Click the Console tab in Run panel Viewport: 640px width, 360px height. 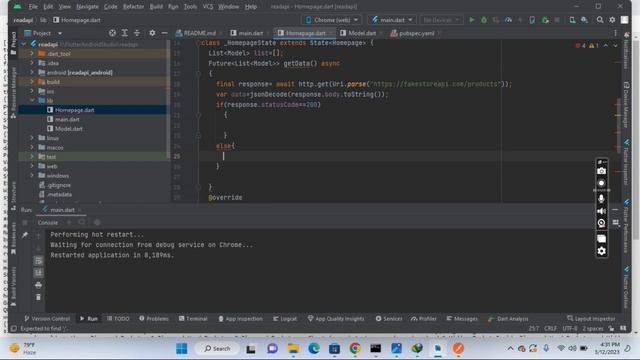(48, 222)
